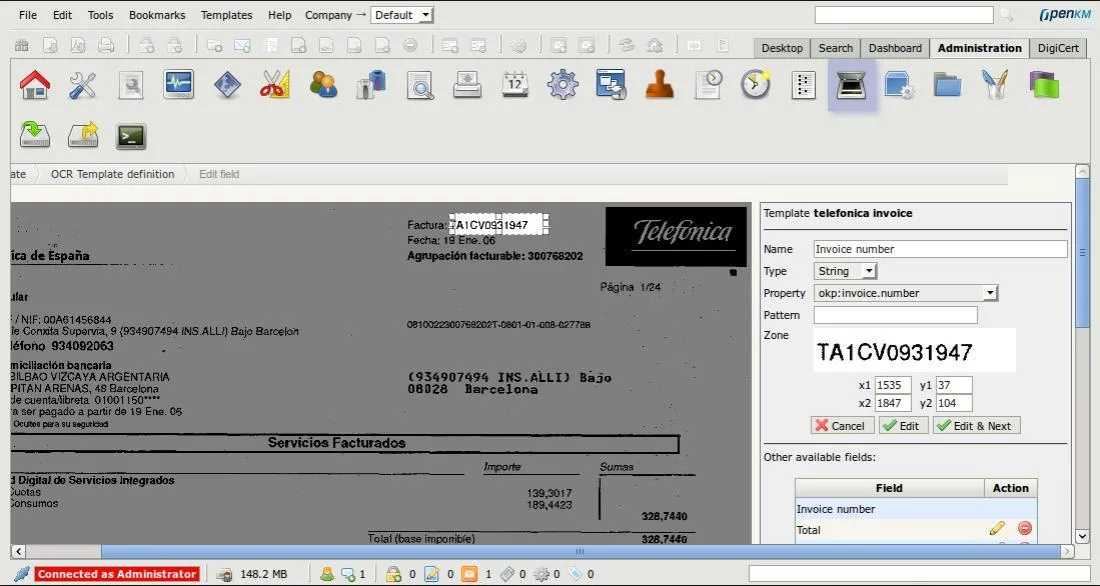This screenshot has height=586, width=1100.
Task: Open the Edit menu in menu bar
Action: 62,15
